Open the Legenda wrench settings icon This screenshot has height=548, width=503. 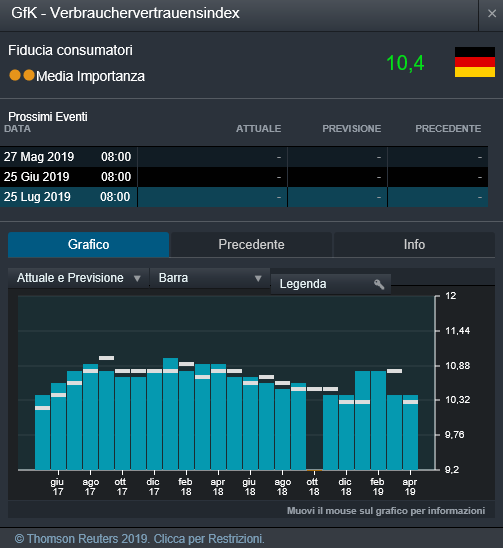coord(379,284)
